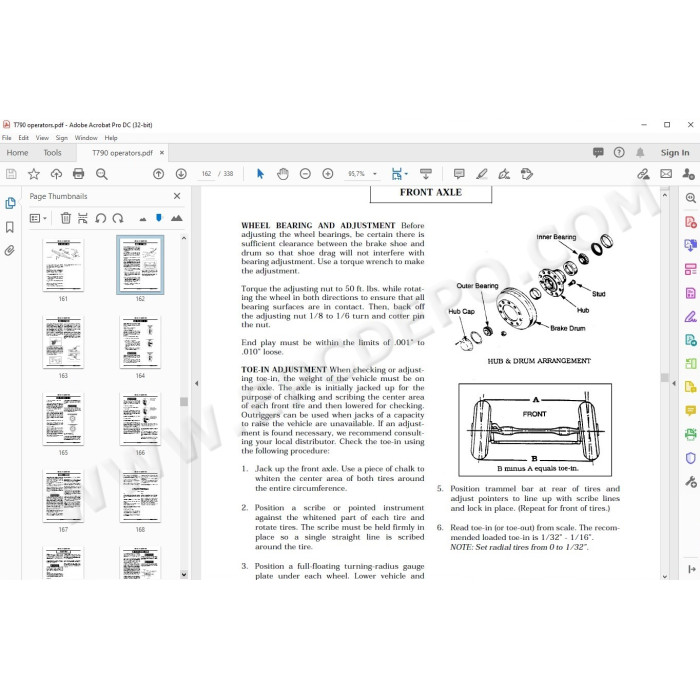700x700 pixels.
Task: Open the View menu
Action: [42, 138]
